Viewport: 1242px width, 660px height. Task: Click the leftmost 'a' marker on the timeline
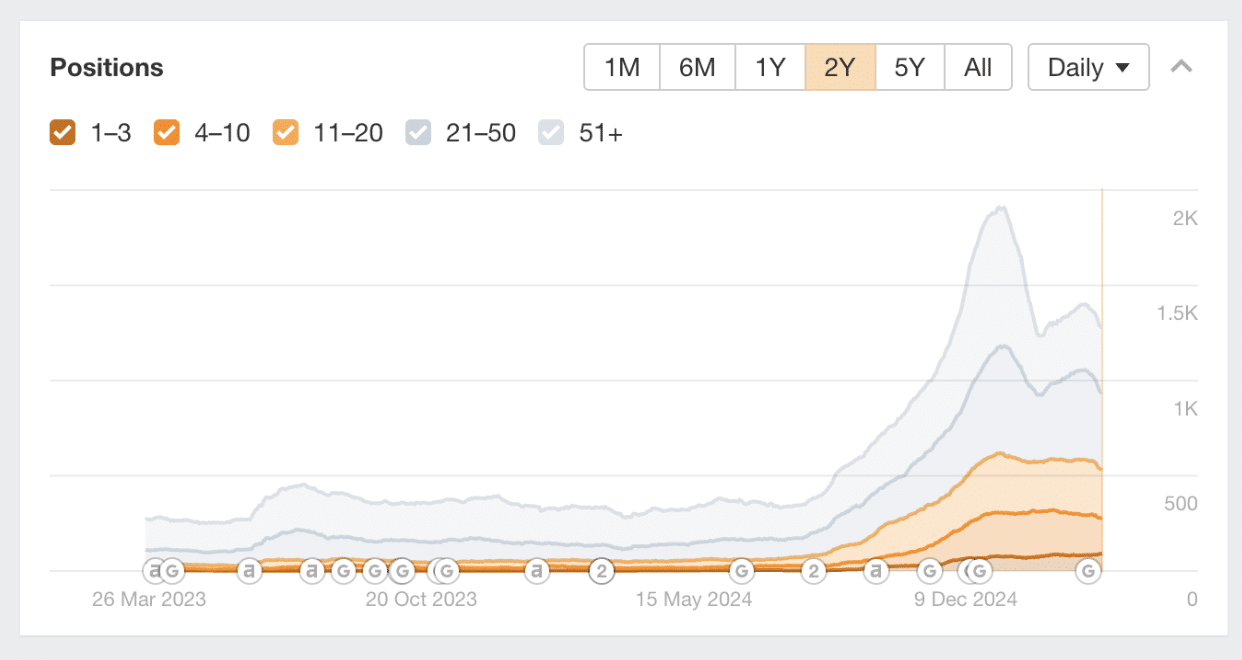[x=153, y=571]
